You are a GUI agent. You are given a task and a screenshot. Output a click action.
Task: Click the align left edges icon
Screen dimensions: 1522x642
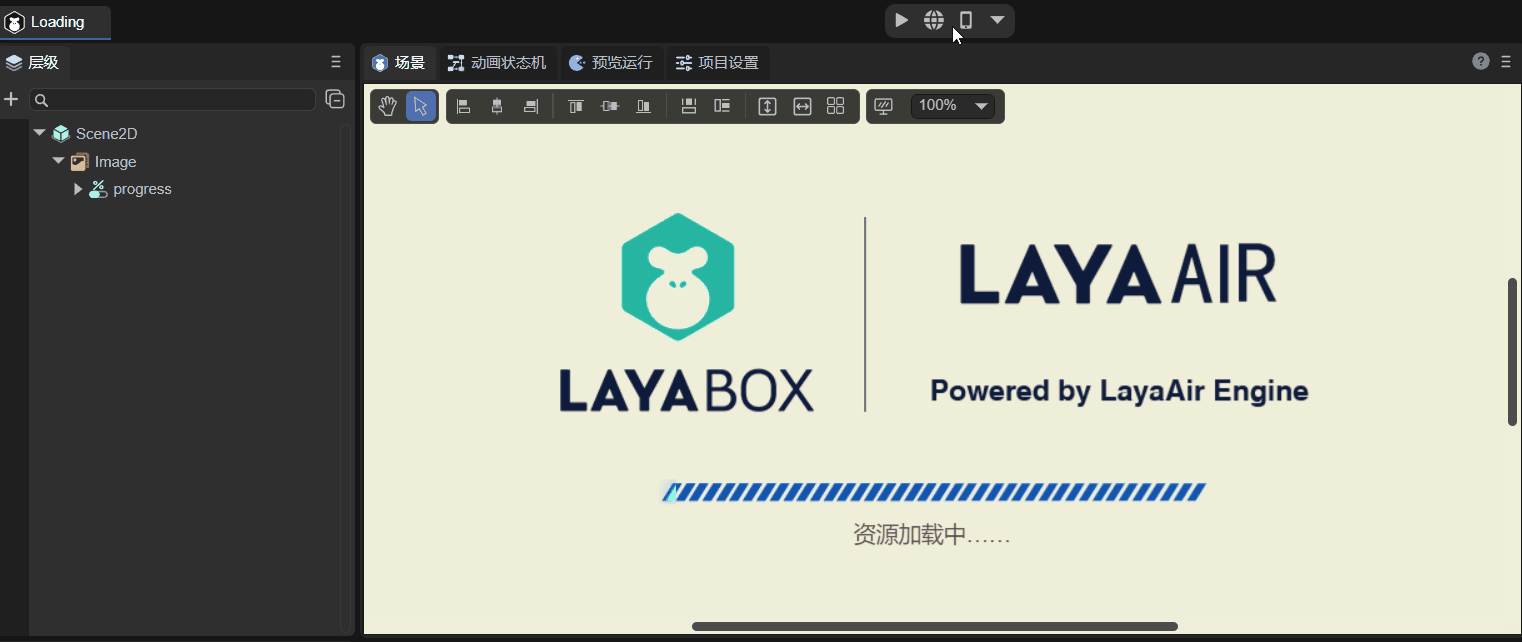(464, 106)
